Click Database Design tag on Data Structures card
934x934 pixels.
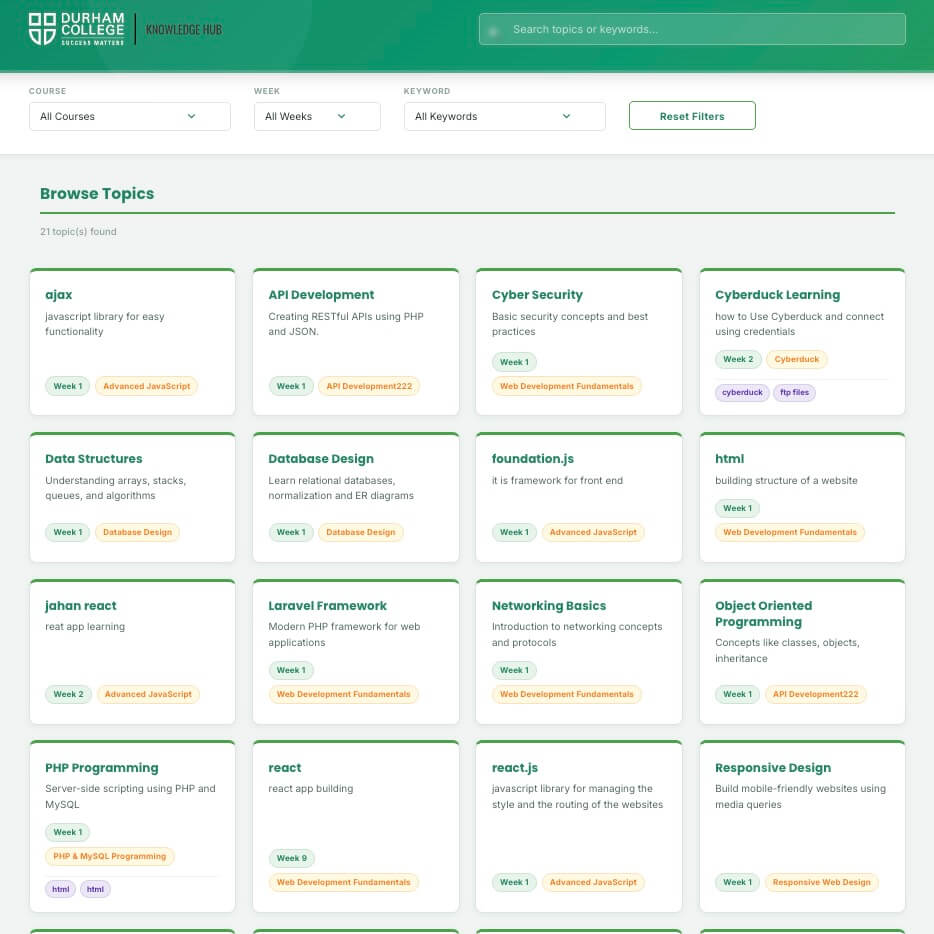(x=138, y=533)
